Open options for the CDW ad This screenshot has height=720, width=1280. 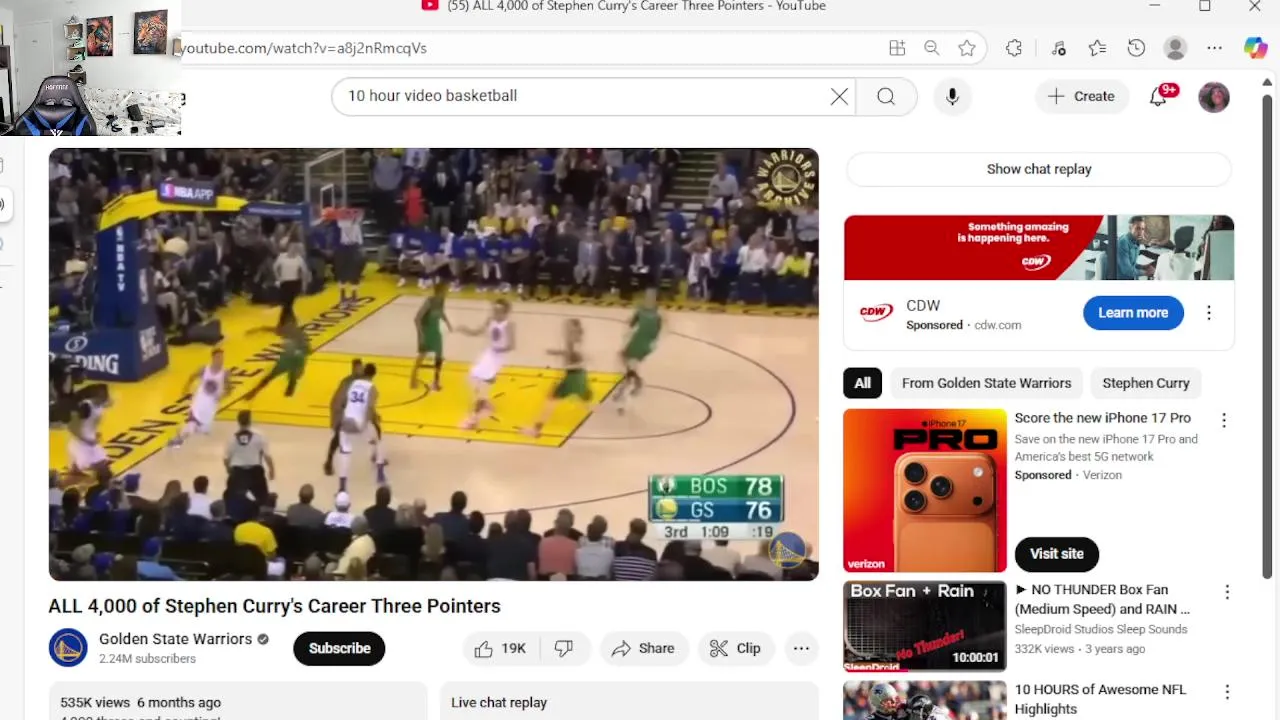[1209, 313]
